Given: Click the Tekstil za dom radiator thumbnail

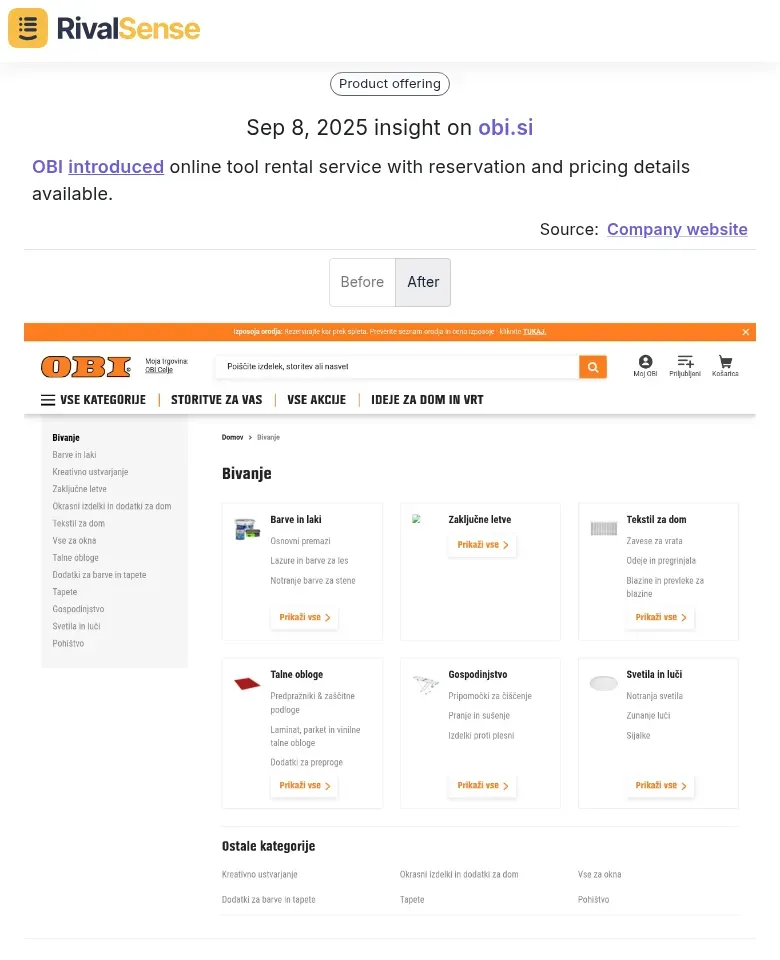Looking at the screenshot, I should click(x=604, y=528).
